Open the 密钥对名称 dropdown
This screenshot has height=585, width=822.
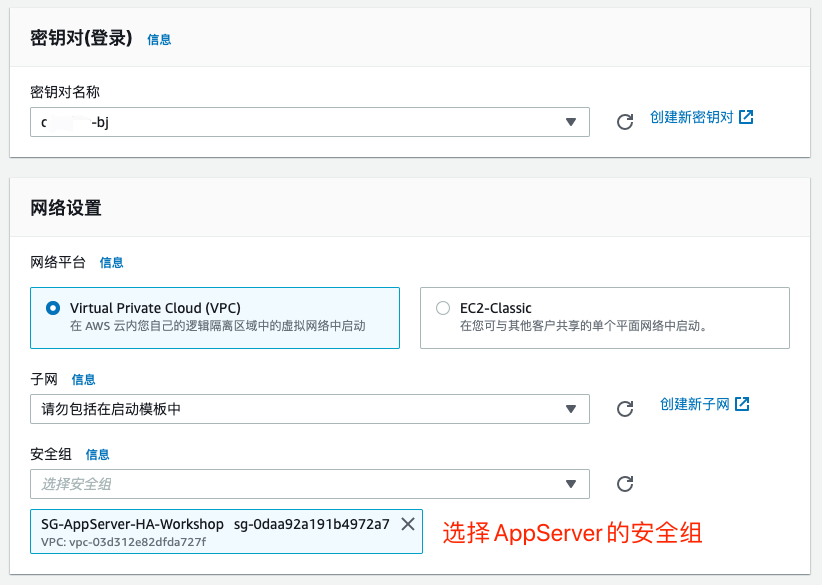coord(309,122)
